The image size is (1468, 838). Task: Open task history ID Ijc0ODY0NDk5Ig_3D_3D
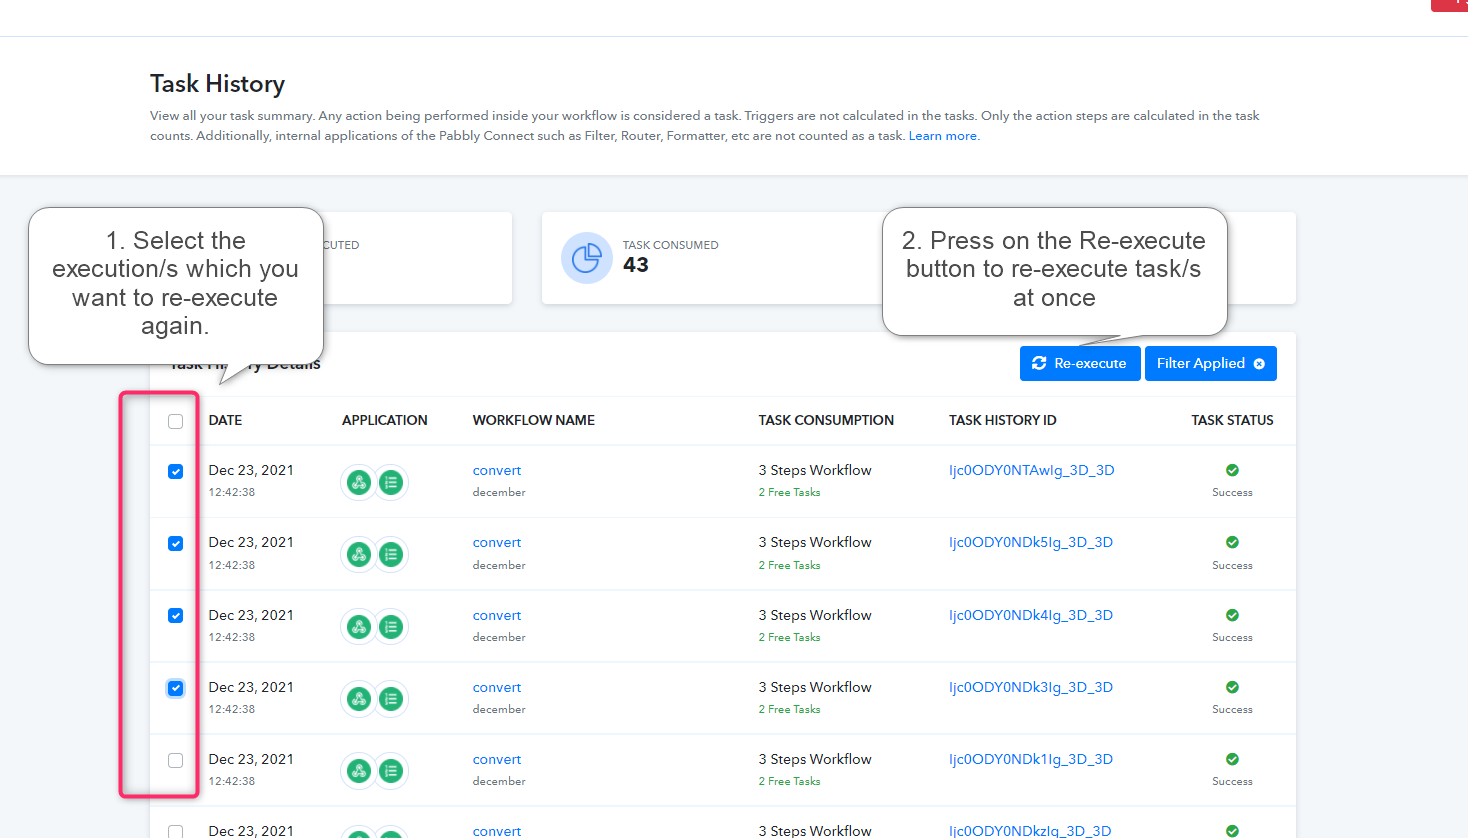[1031, 542]
